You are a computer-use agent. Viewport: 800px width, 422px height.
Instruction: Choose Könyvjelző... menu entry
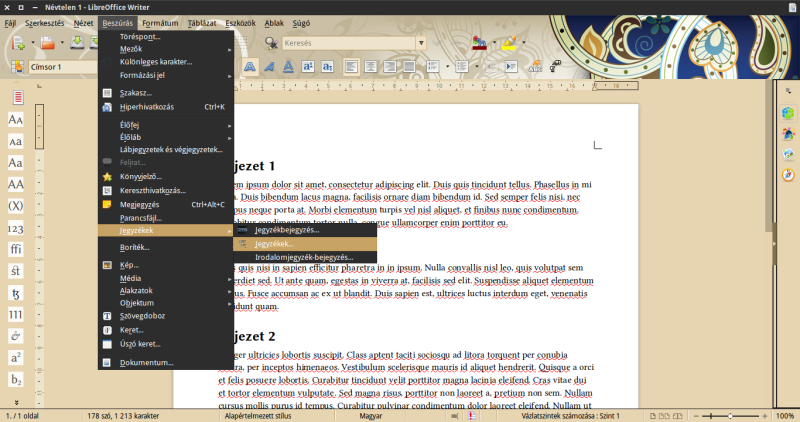(166, 177)
